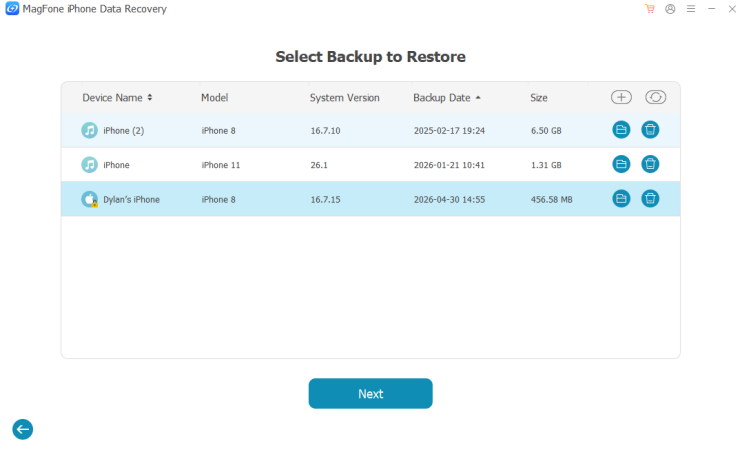Minimize the MagFone window
The height and width of the screenshot is (450, 742).
711,9
